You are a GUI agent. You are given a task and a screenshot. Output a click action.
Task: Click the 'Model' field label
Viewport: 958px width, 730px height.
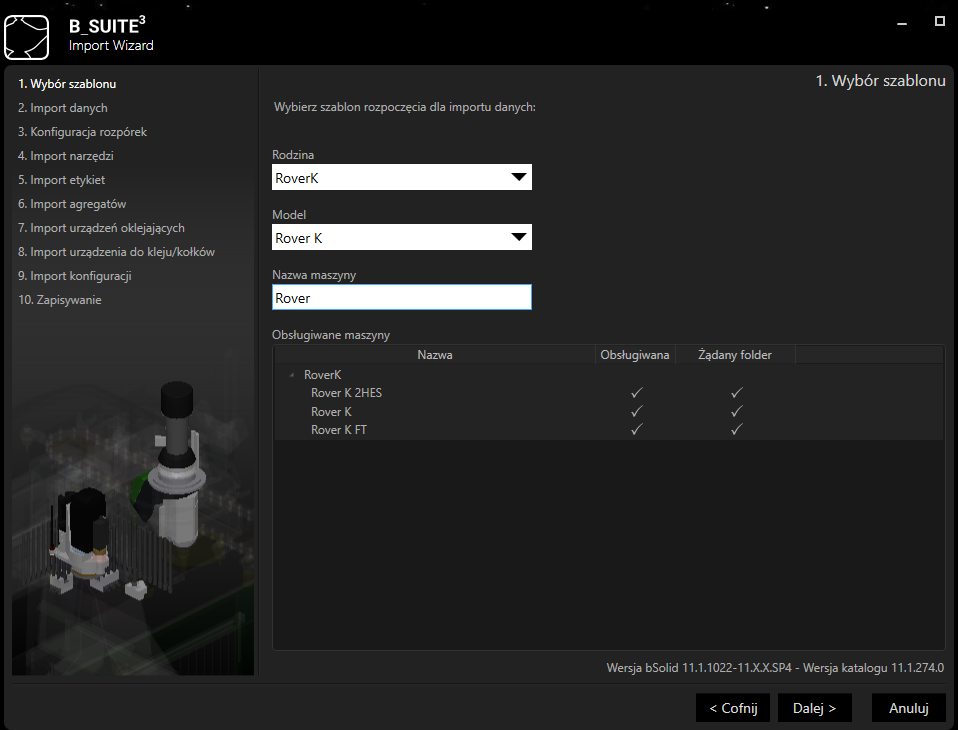pyautogui.click(x=289, y=214)
